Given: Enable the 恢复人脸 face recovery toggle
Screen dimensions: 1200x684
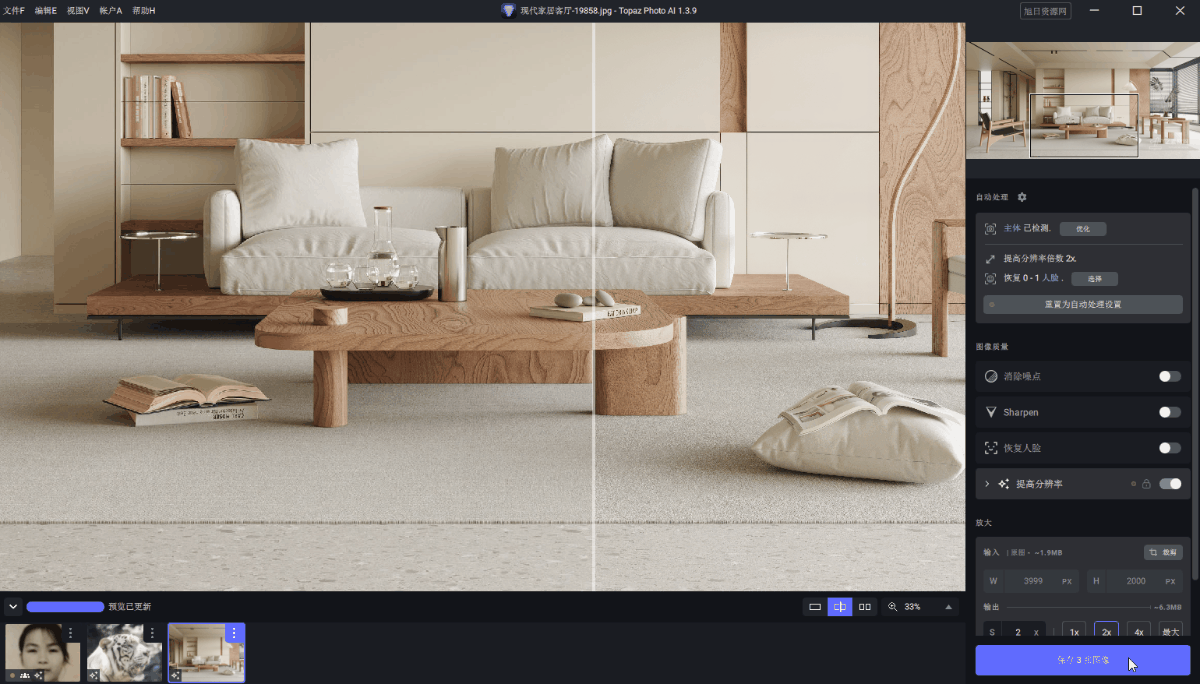Looking at the screenshot, I should (1168, 448).
